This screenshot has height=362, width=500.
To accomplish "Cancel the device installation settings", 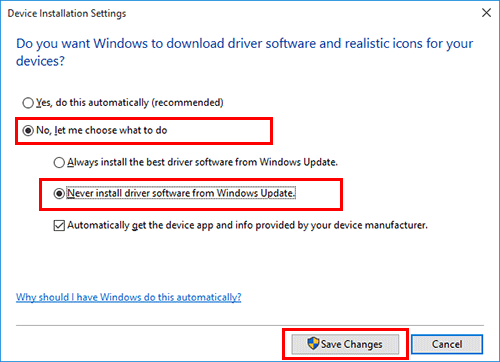I will [x=447, y=344].
